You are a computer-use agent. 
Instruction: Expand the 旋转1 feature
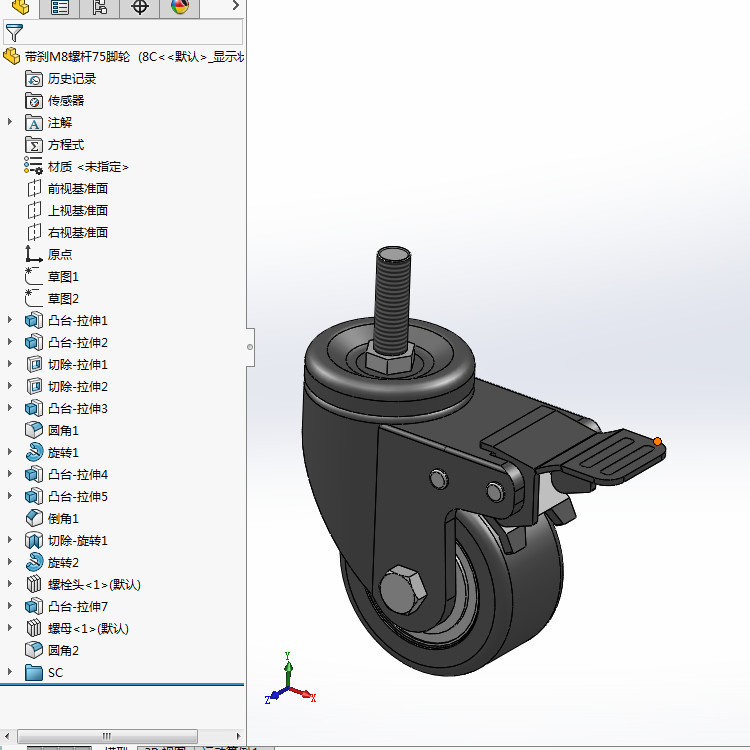pos(10,452)
